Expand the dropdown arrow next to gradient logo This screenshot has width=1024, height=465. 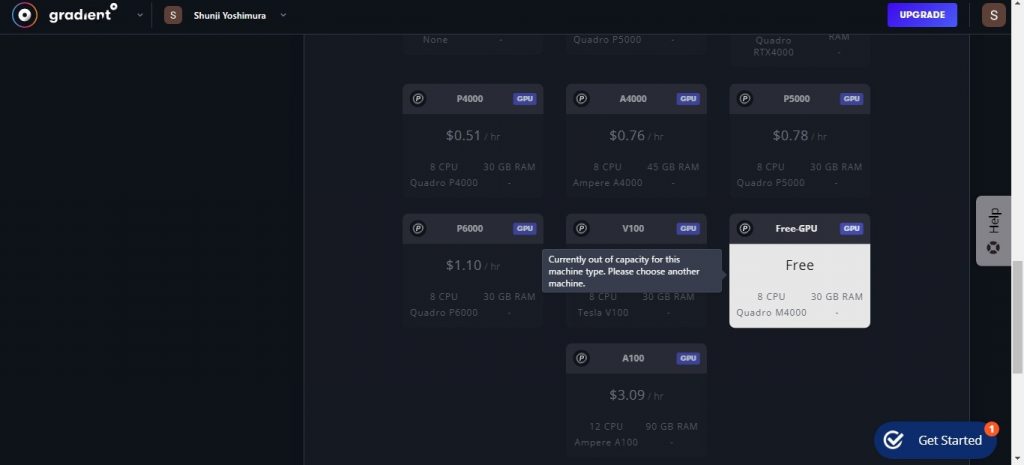pos(139,15)
